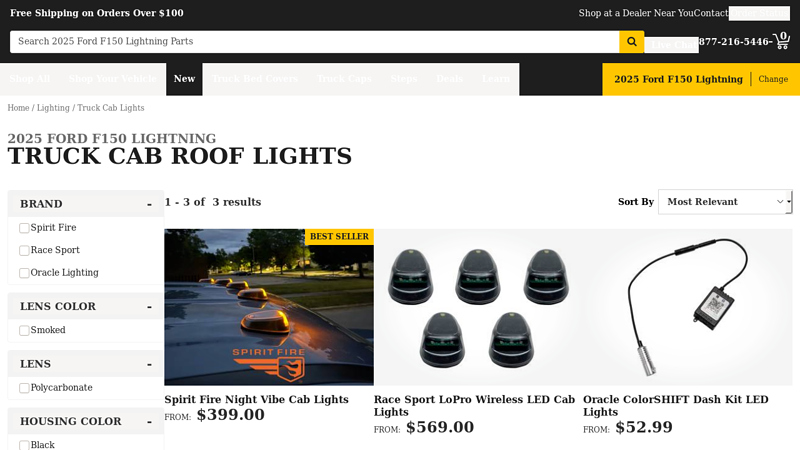Click Spirit Fire Night Vibe Cab Lights title
Image resolution: width=800 pixels, height=450 pixels.
tap(256, 399)
